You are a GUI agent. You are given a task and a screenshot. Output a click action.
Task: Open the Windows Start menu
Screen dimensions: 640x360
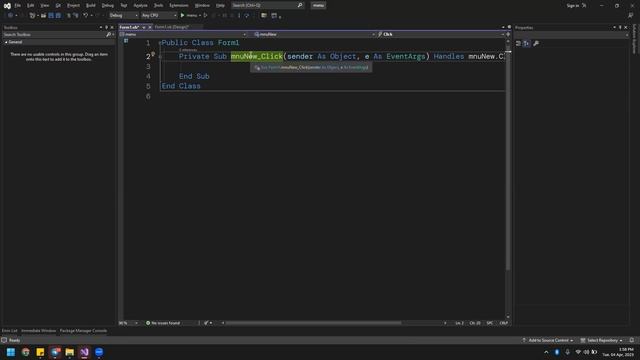pyautogui.click(x=11, y=352)
